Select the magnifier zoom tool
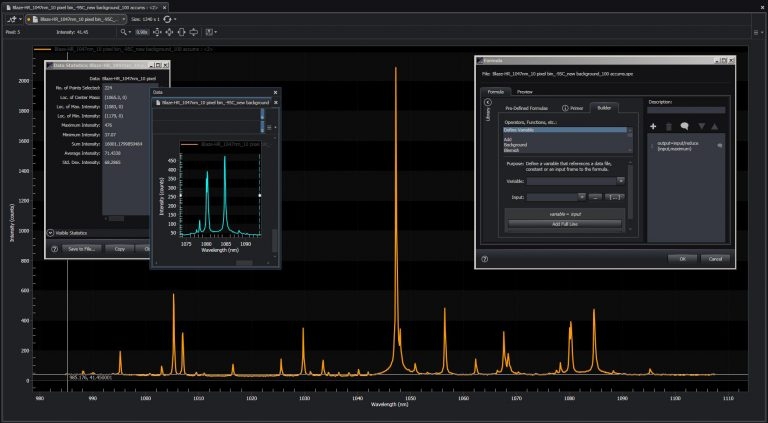Screen dimensions: 768x423 click(x=123, y=32)
